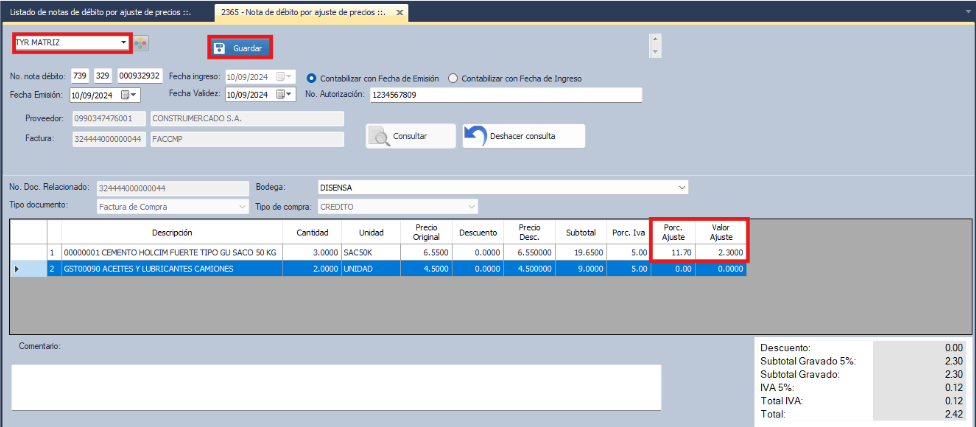
Task: Click the Guardar save button
Action: [240, 48]
